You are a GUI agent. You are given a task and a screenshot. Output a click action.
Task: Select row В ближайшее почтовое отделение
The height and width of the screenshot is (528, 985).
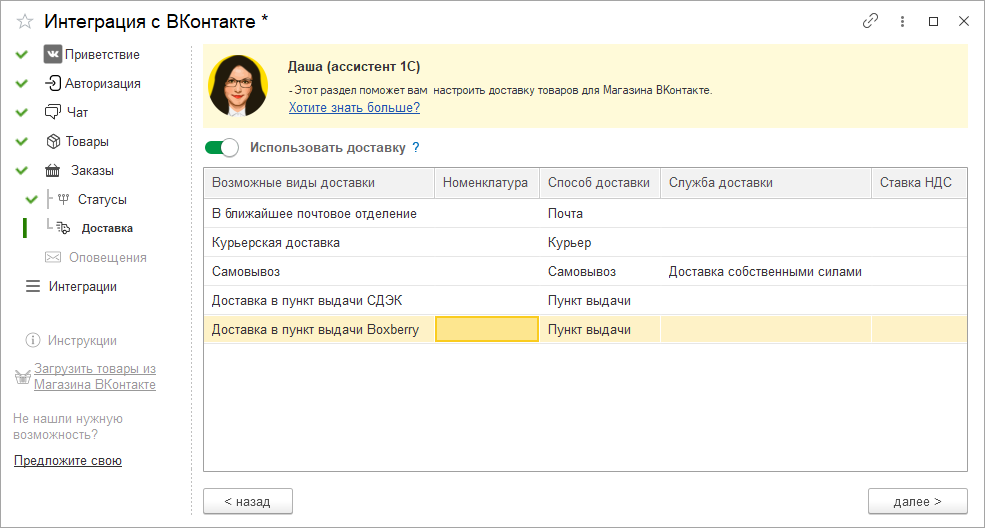pos(585,213)
